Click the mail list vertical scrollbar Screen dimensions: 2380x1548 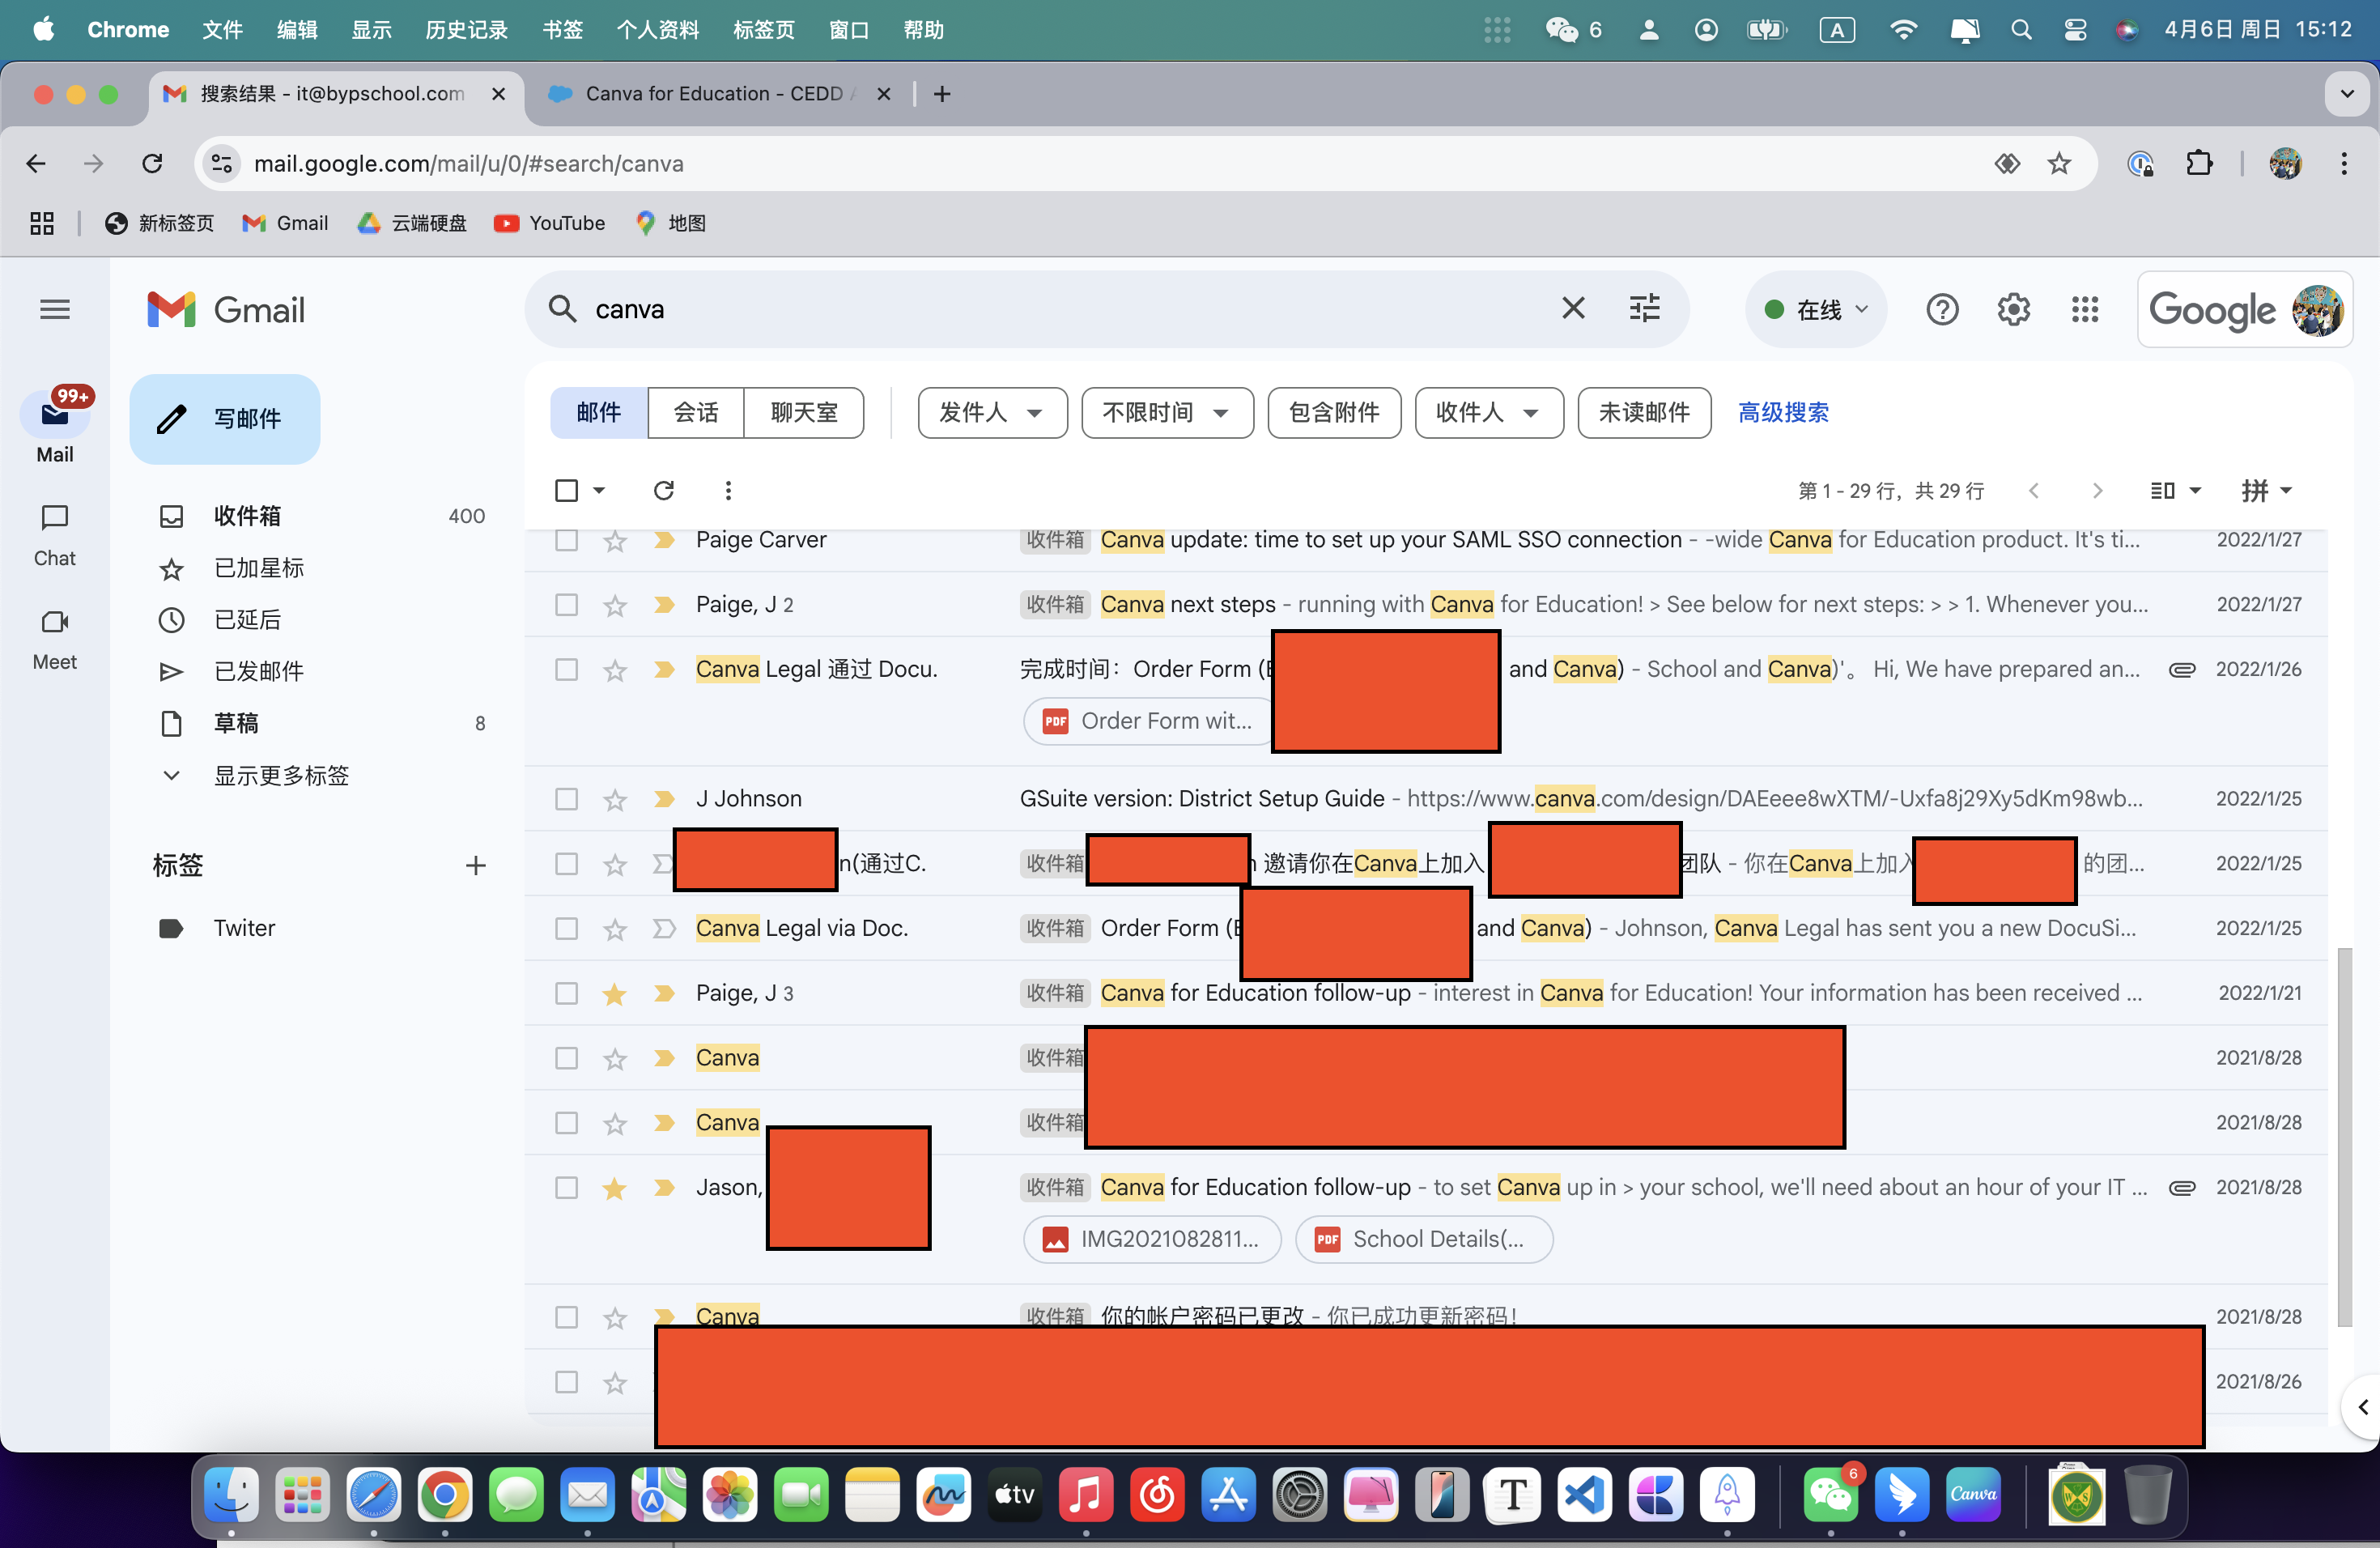point(2344,1137)
